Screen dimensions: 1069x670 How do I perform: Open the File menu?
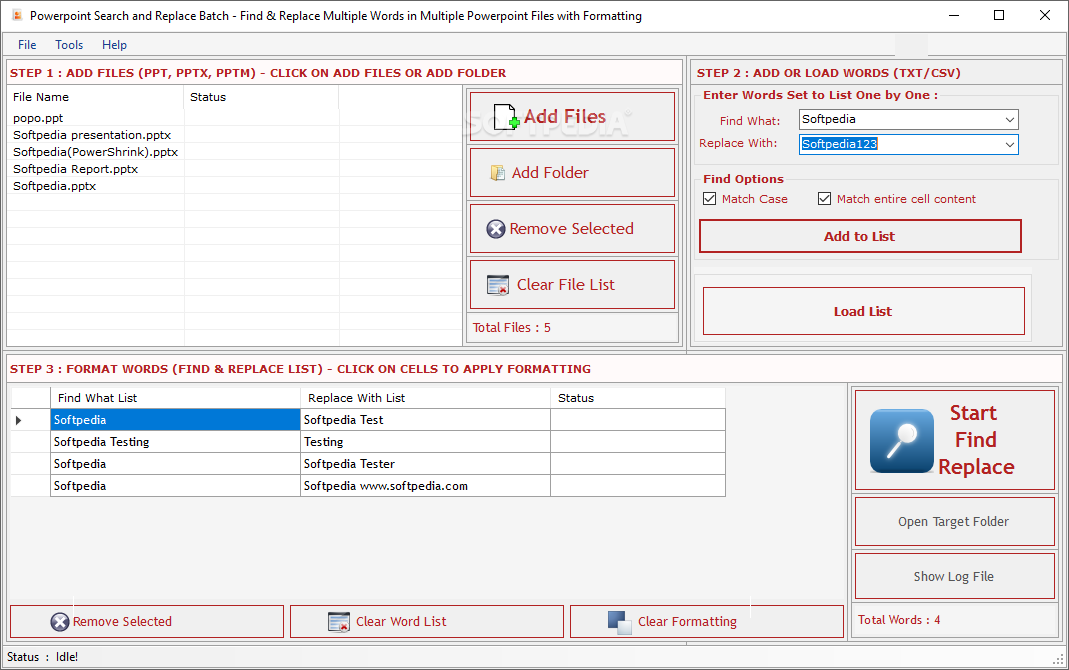tap(27, 45)
